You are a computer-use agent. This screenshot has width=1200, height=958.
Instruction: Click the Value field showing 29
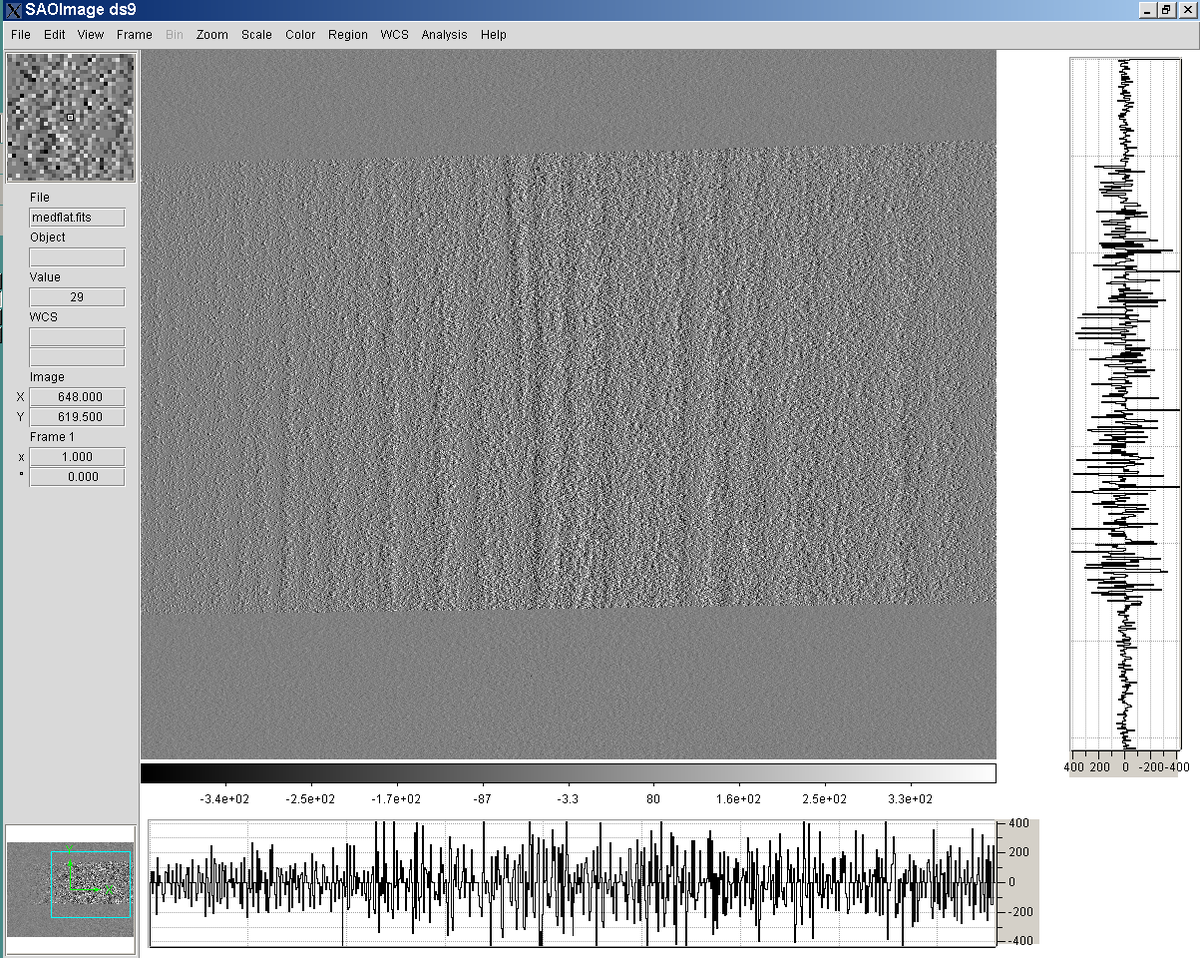76,297
